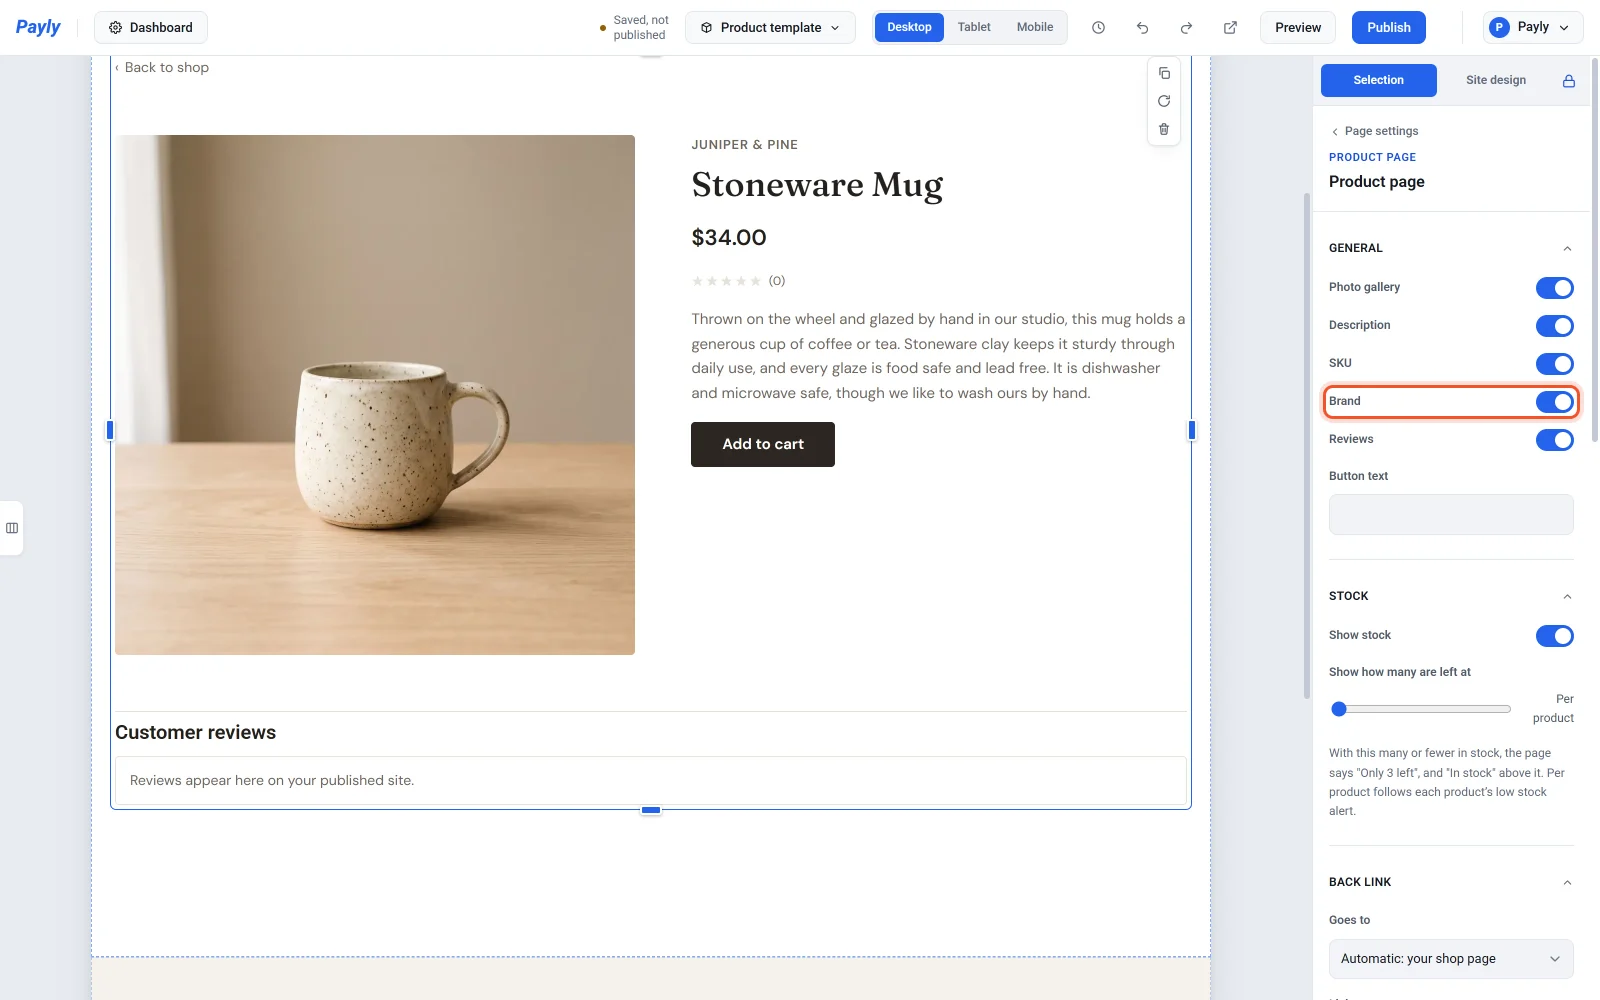This screenshot has height=1000, width=1600.
Task: Click the redo arrow icon
Action: (1186, 28)
